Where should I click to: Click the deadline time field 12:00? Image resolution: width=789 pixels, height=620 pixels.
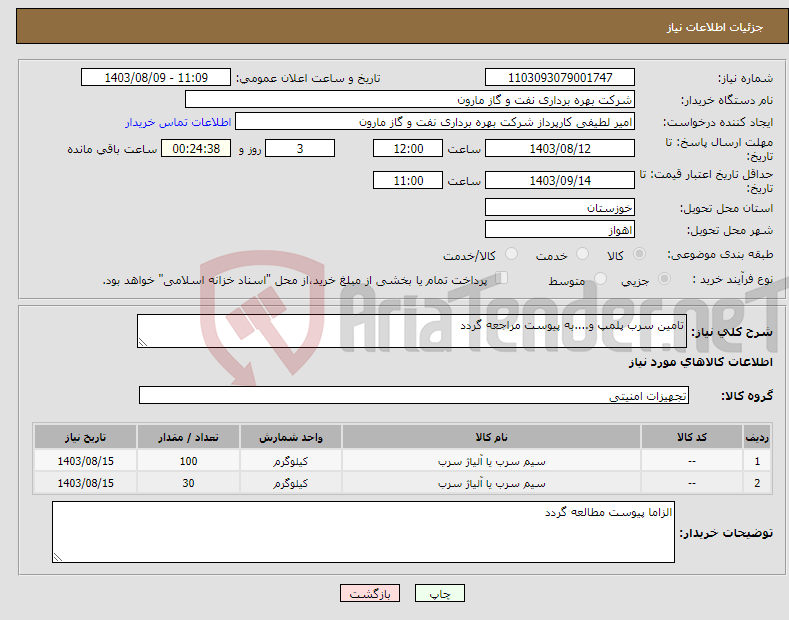[x=408, y=148]
